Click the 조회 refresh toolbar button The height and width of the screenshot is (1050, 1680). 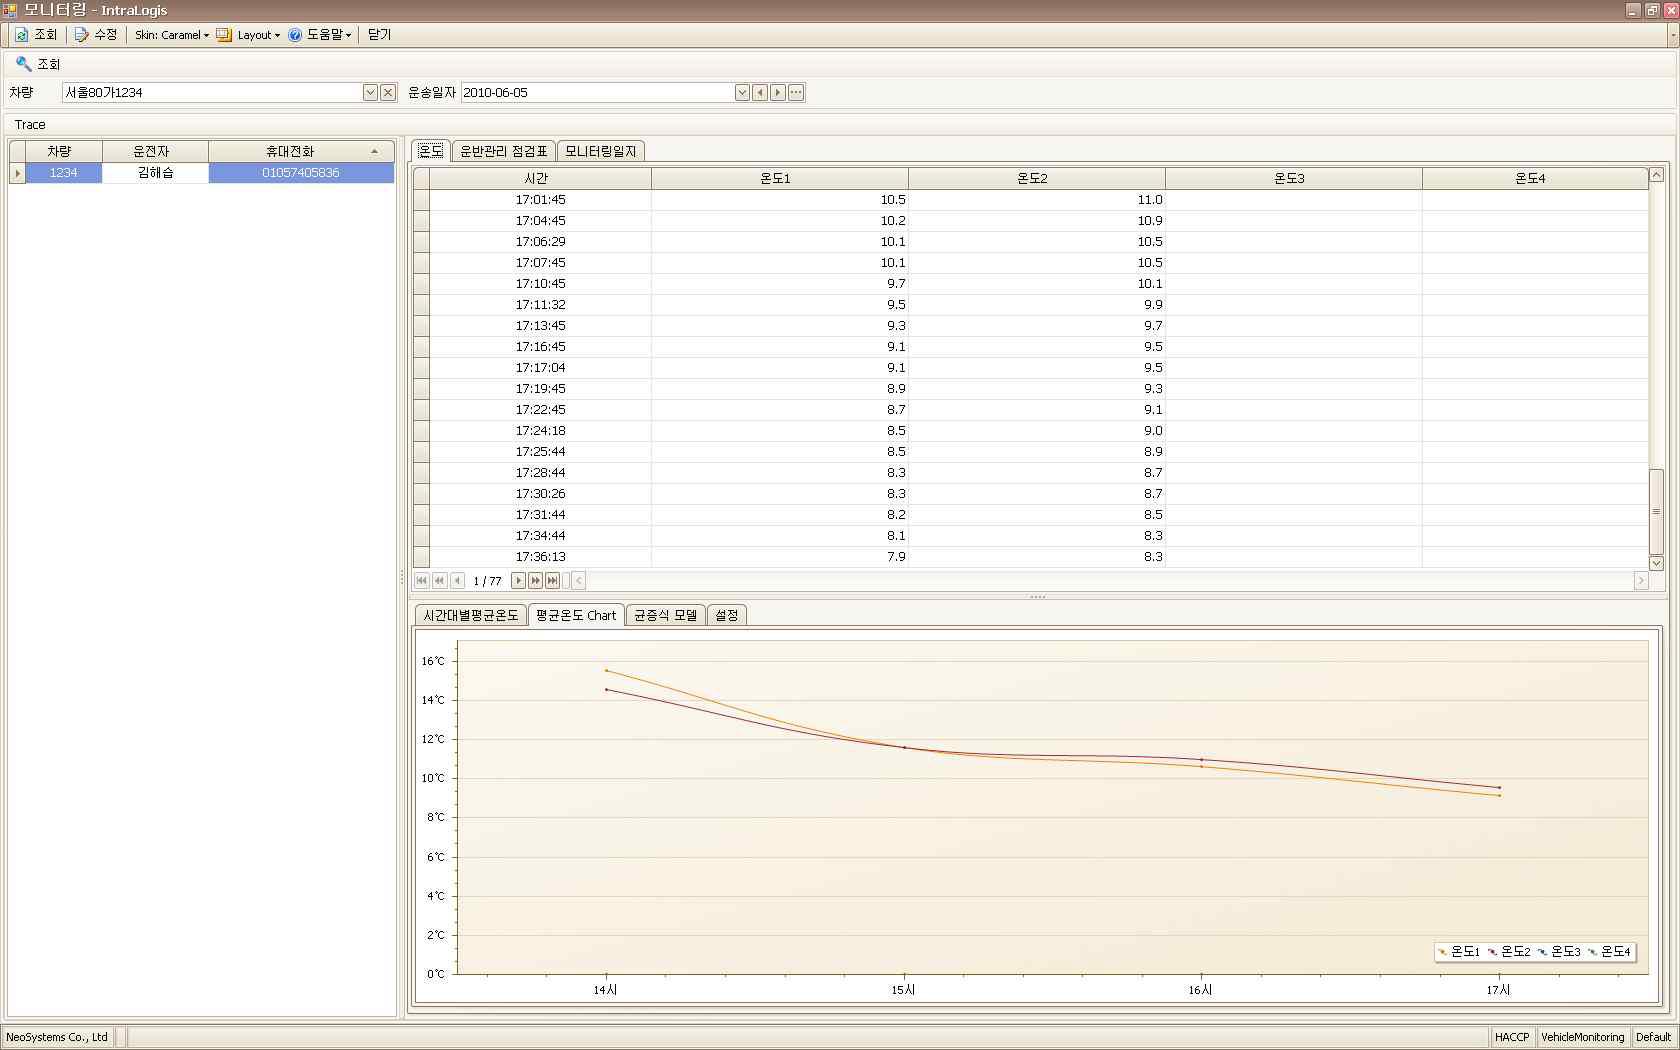(x=36, y=34)
